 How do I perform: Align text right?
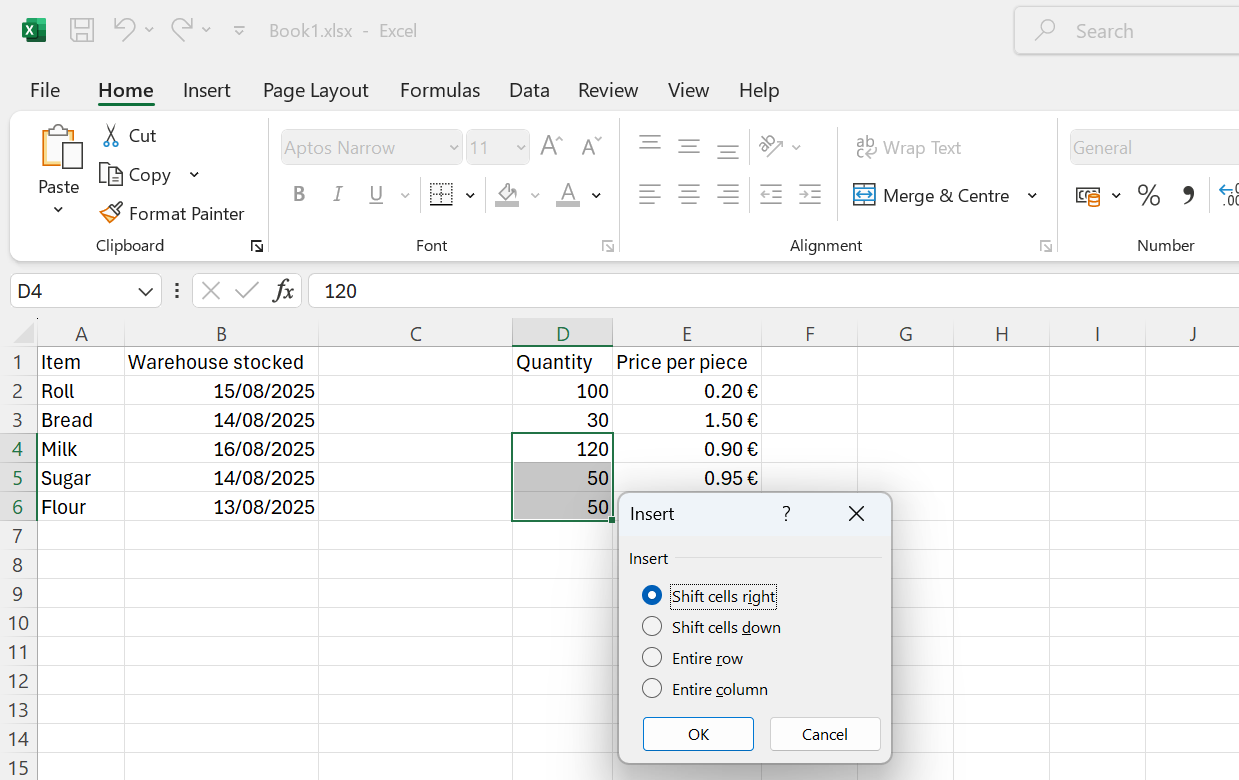[x=728, y=195]
